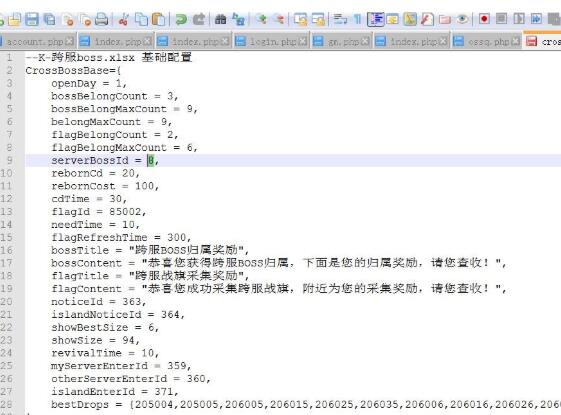
Task: Place cursor in the rebornCost line
Action: [105, 186]
